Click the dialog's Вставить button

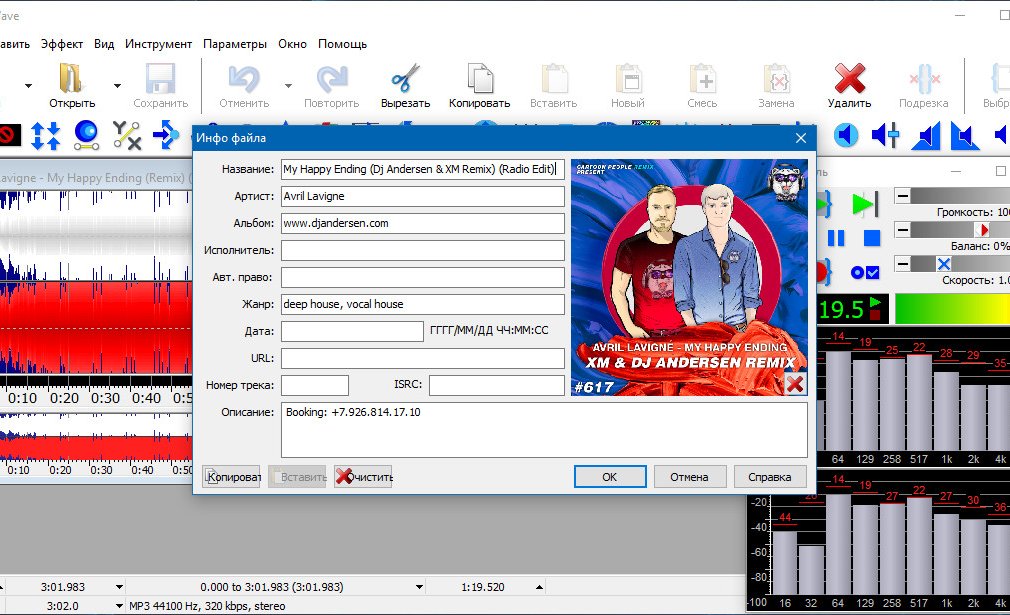(x=297, y=477)
